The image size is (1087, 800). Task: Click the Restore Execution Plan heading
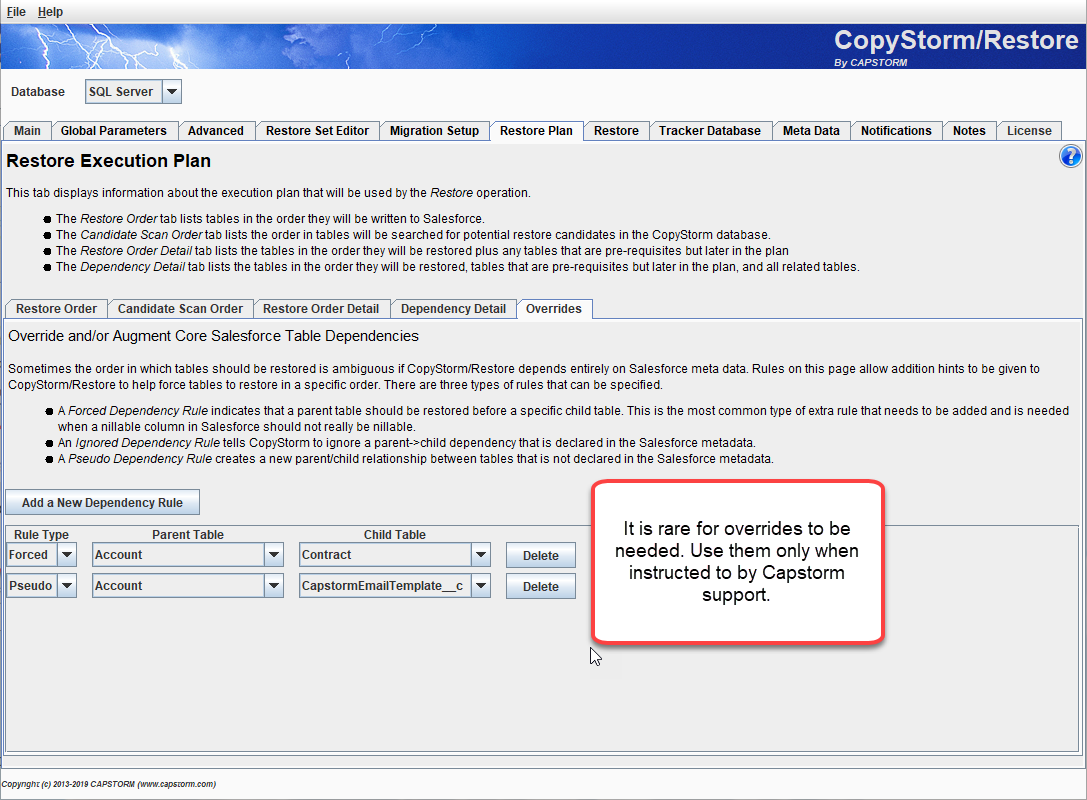109,161
